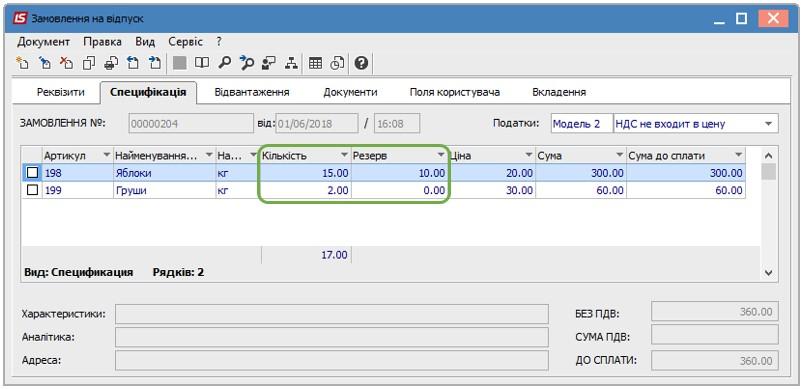
Task: Select the Специфікація tab
Action: [x=148, y=92]
